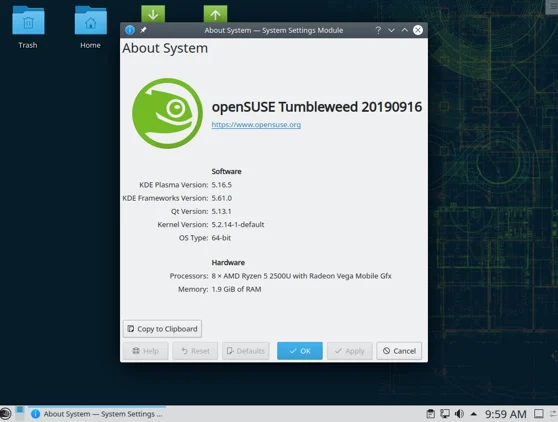Expand hidden system tray icons arrow
This screenshot has width=558, height=422.
tap(474, 414)
